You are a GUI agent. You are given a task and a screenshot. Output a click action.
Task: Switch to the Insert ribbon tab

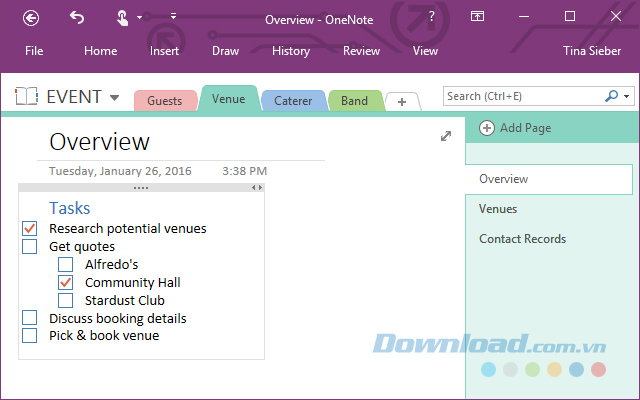164,51
